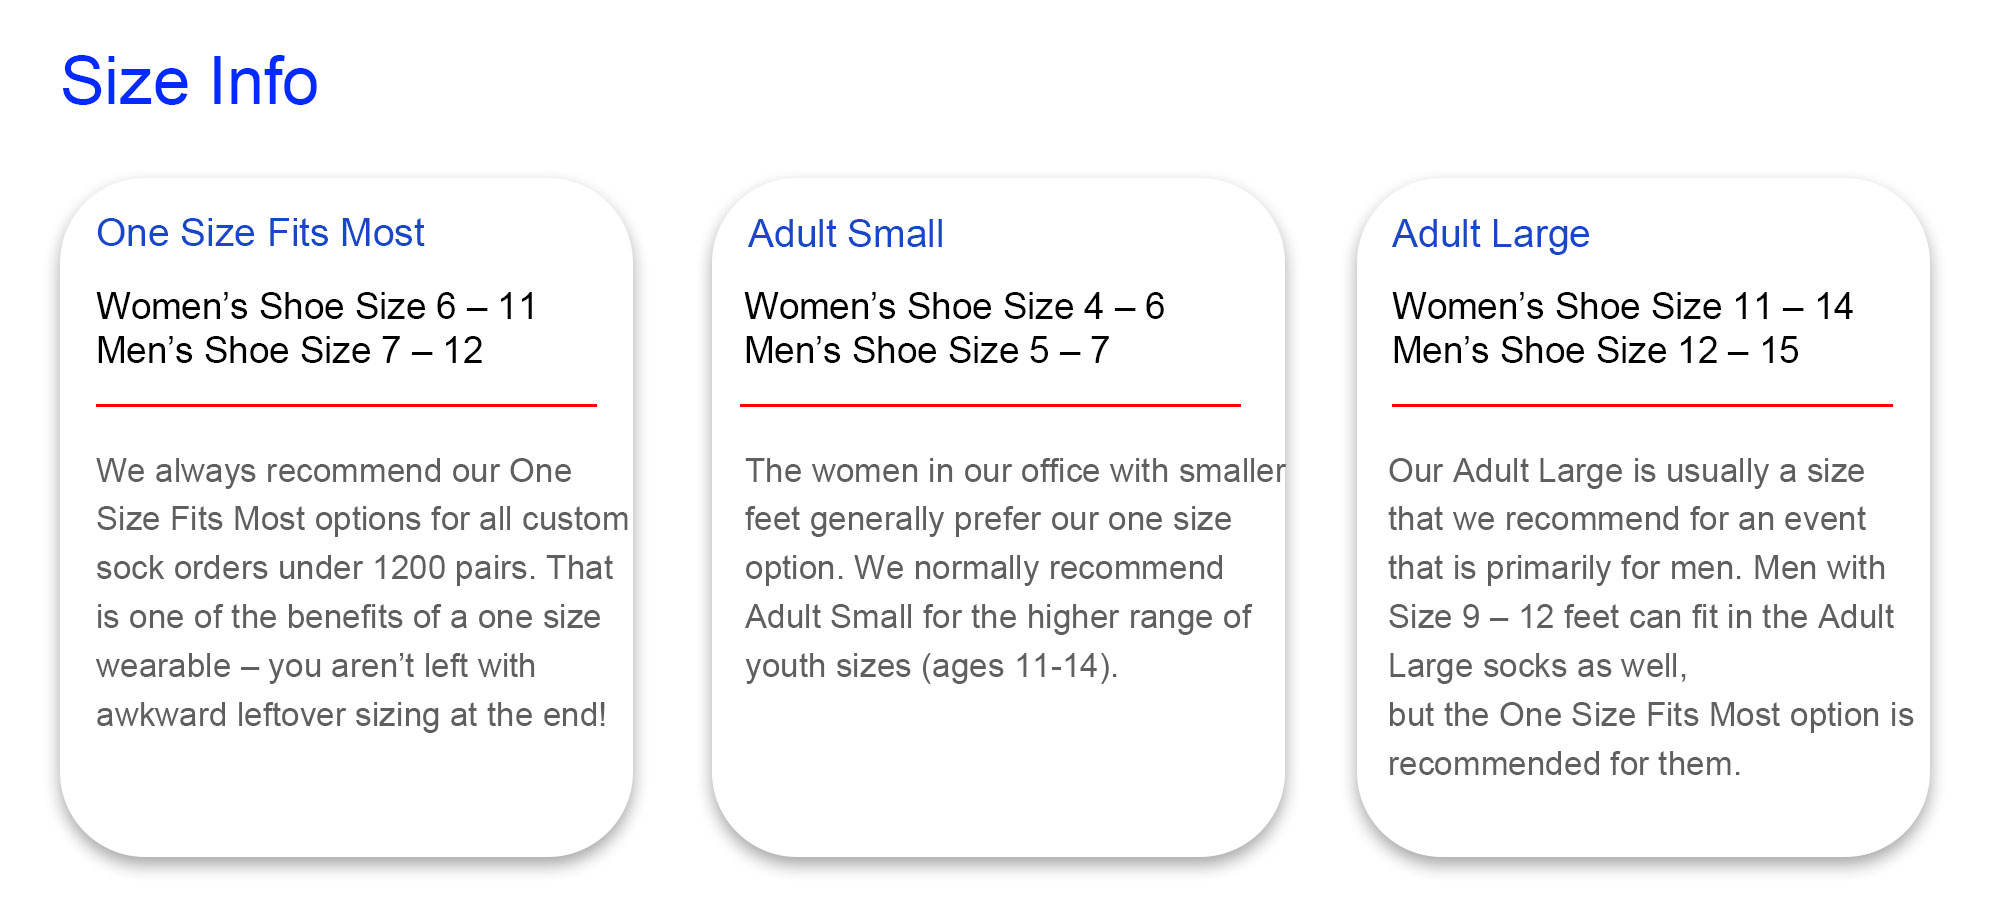This screenshot has width=2000, height=916.
Task: Click the "youth sizes (ages 11-14)" text
Action: (x=931, y=666)
